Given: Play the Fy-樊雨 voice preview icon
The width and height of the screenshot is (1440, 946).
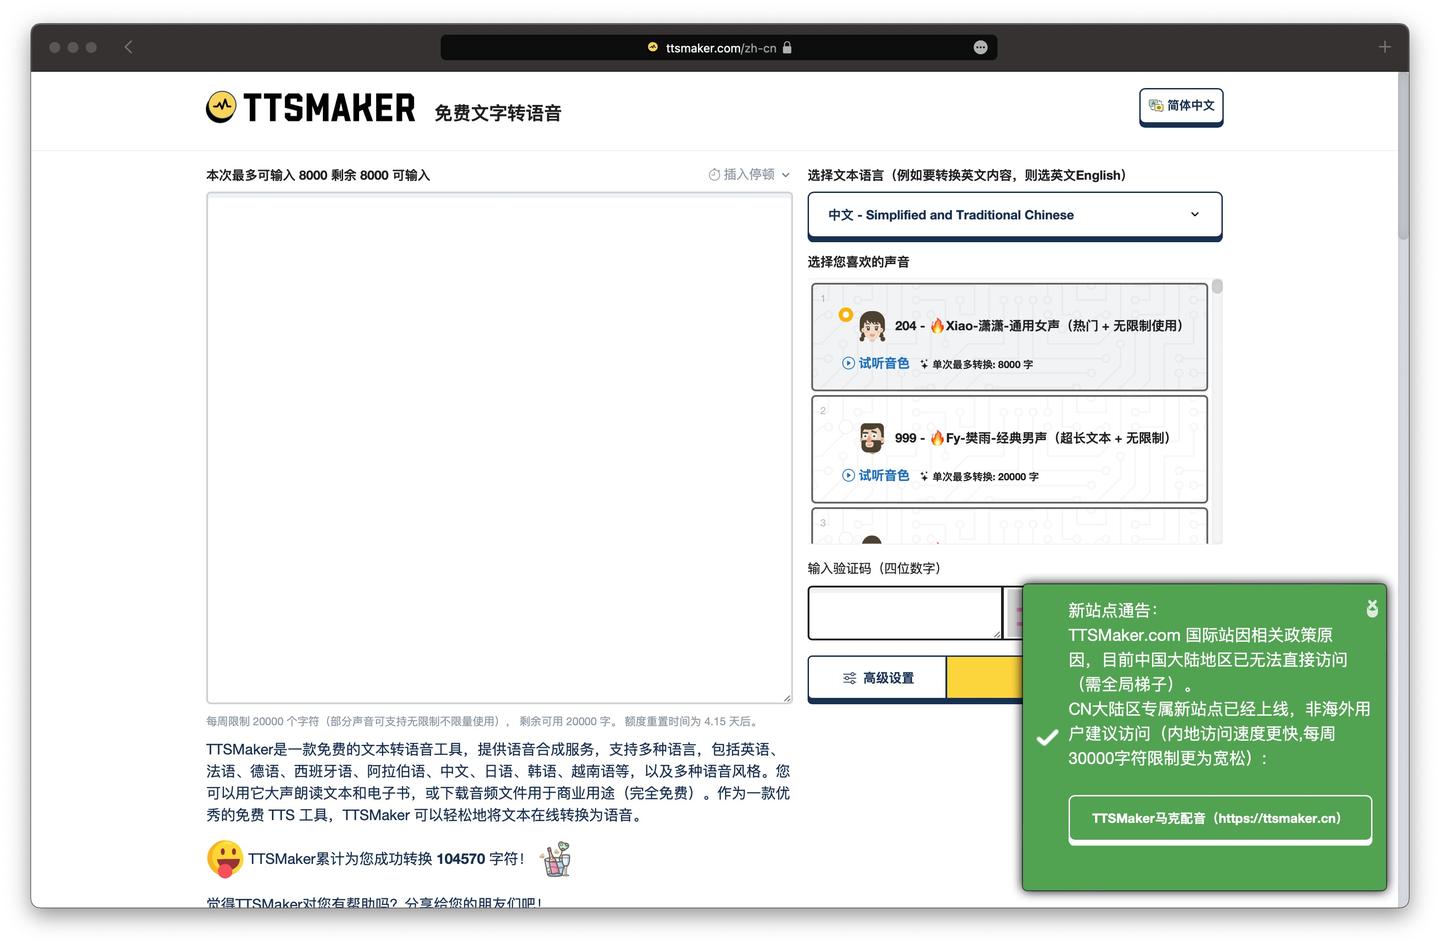Looking at the screenshot, I should click(850, 475).
